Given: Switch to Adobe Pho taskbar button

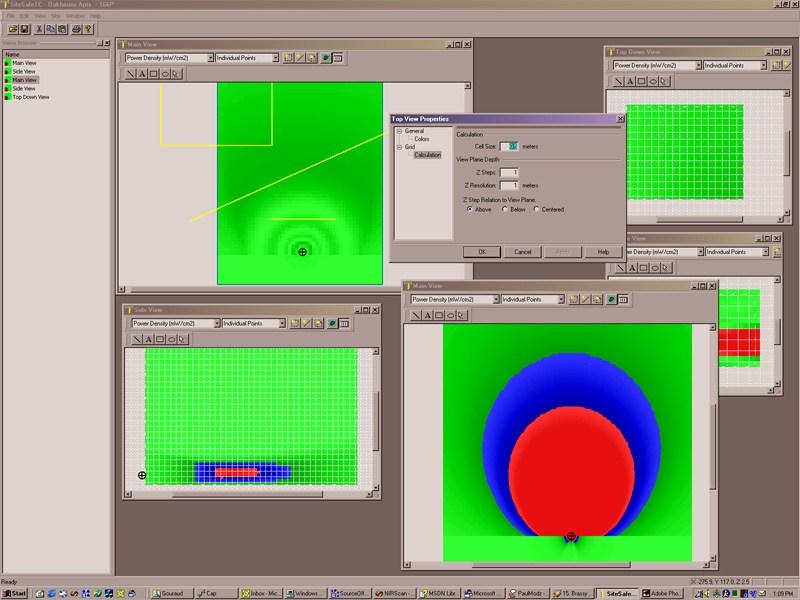Looking at the screenshot, I should pos(661,593).
